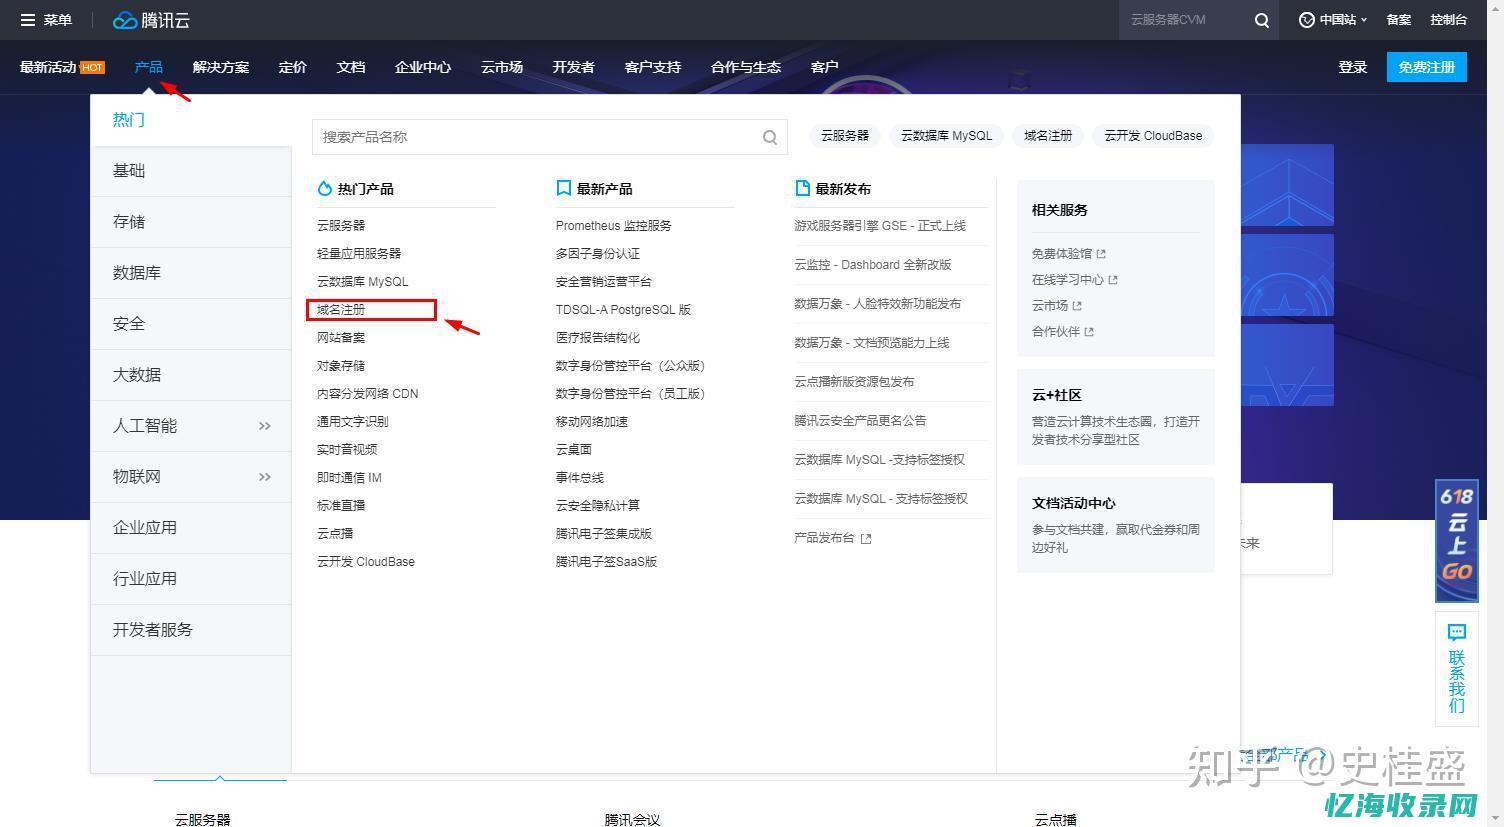The width and height of the screenshot is (1504, 827).
Task: Expand the 人工智能 submenu arrow
Action: [x=265, y=426]
